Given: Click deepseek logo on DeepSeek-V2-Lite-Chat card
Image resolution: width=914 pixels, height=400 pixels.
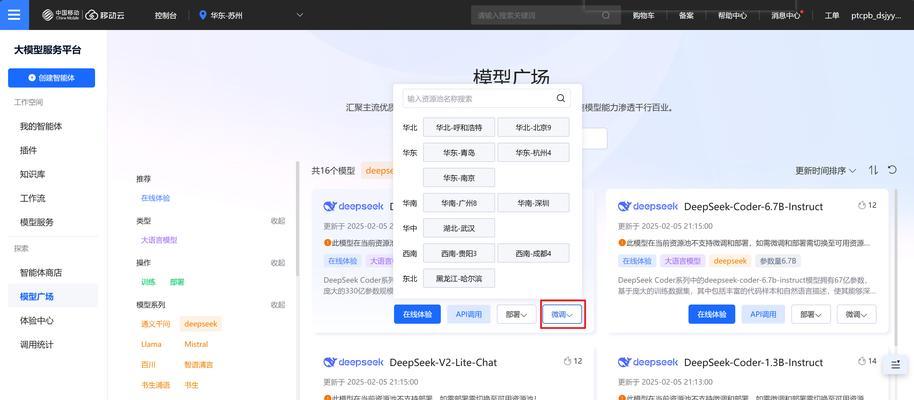Looking at the screenshot, I should click(353, 362).
